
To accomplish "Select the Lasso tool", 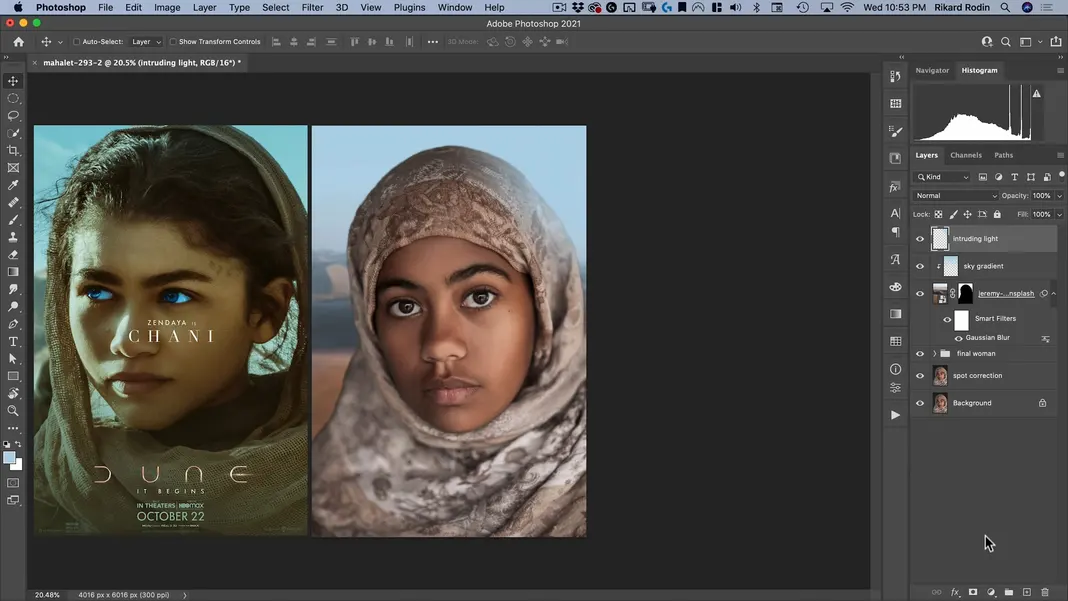I will click(x=13, y=116).
